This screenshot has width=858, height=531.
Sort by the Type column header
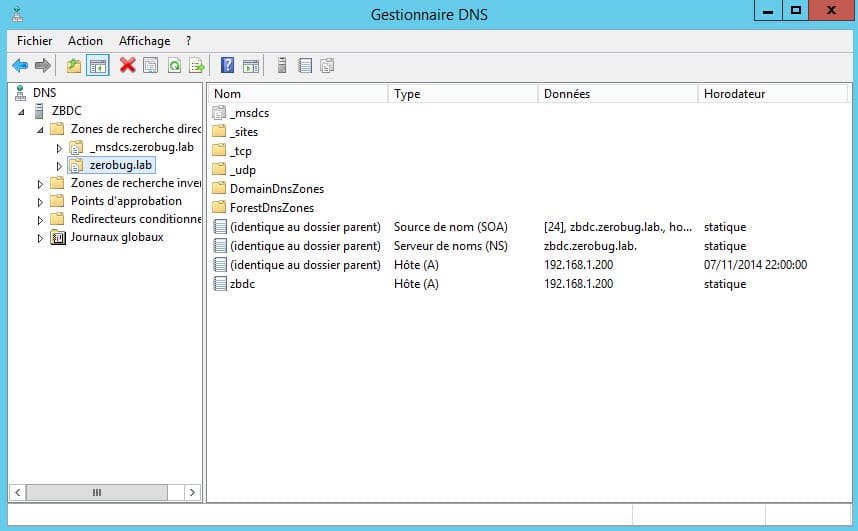click(463, 94)
